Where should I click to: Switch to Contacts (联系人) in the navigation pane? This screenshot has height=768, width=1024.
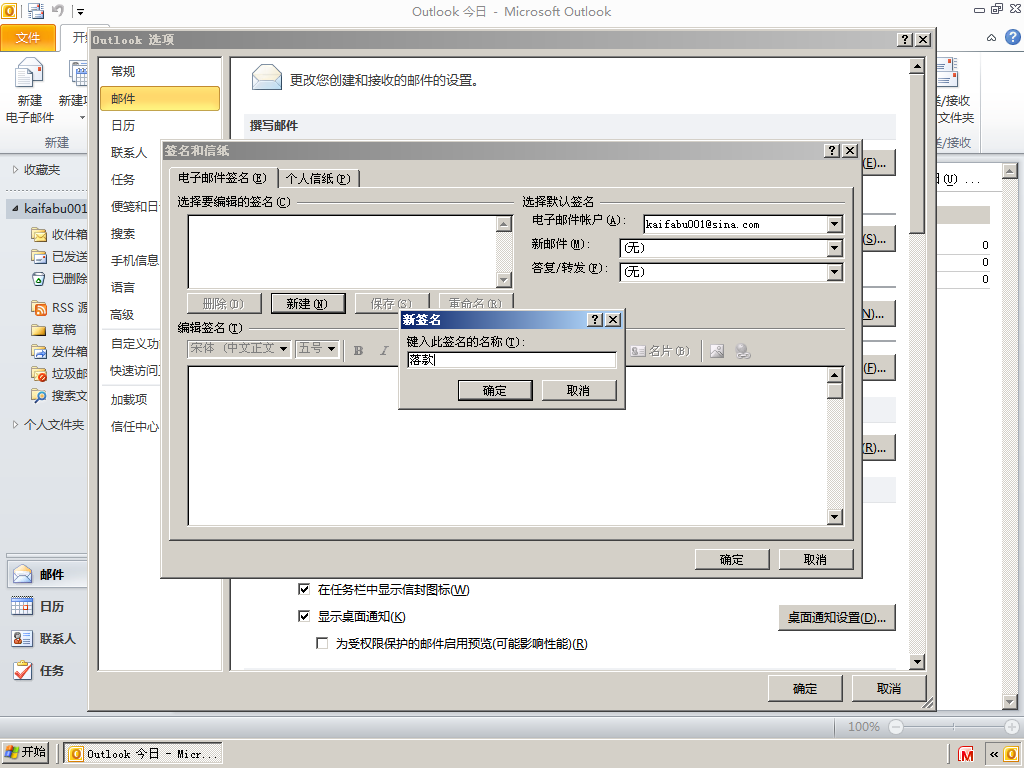pos(47,639)
